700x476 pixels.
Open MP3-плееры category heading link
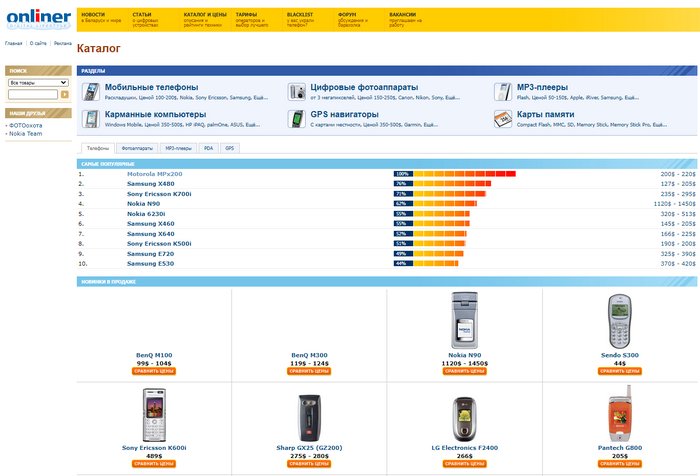click(x=542, y=88)
